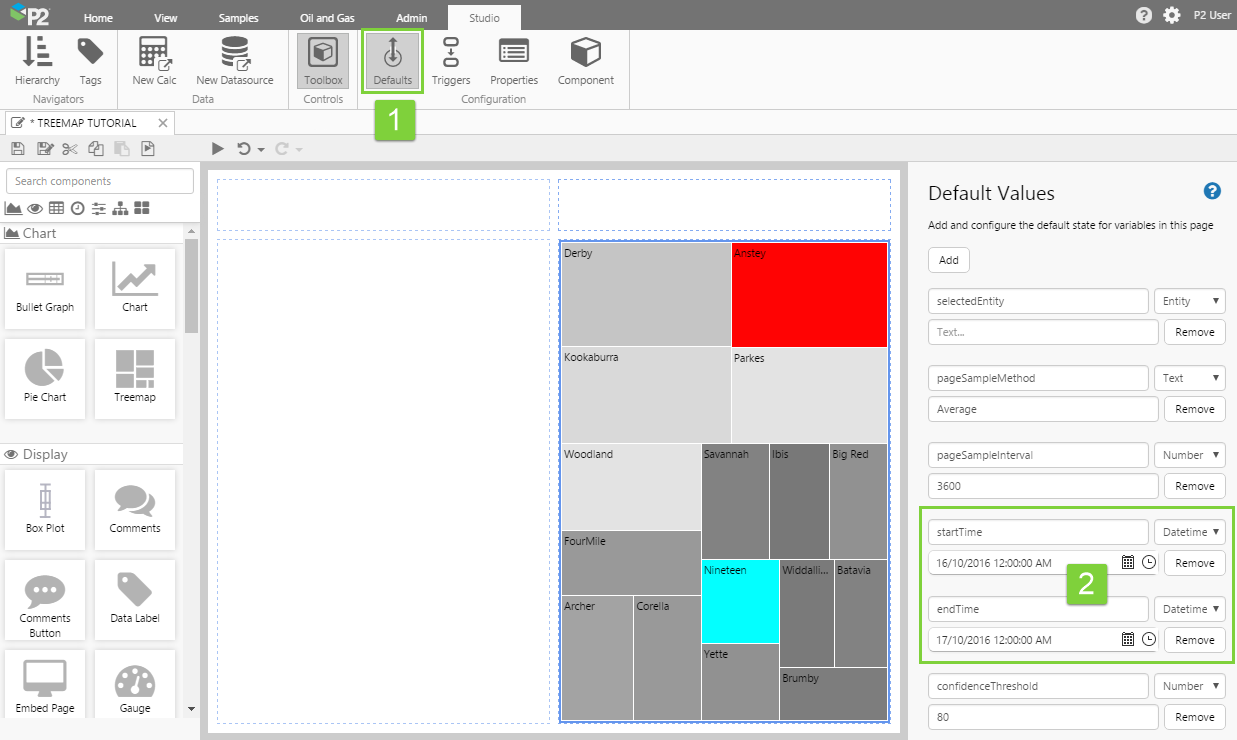Switch to the Oil and Gas tab
The width and height of the screenshot is (1237, 740).
[x=327, y=18]
